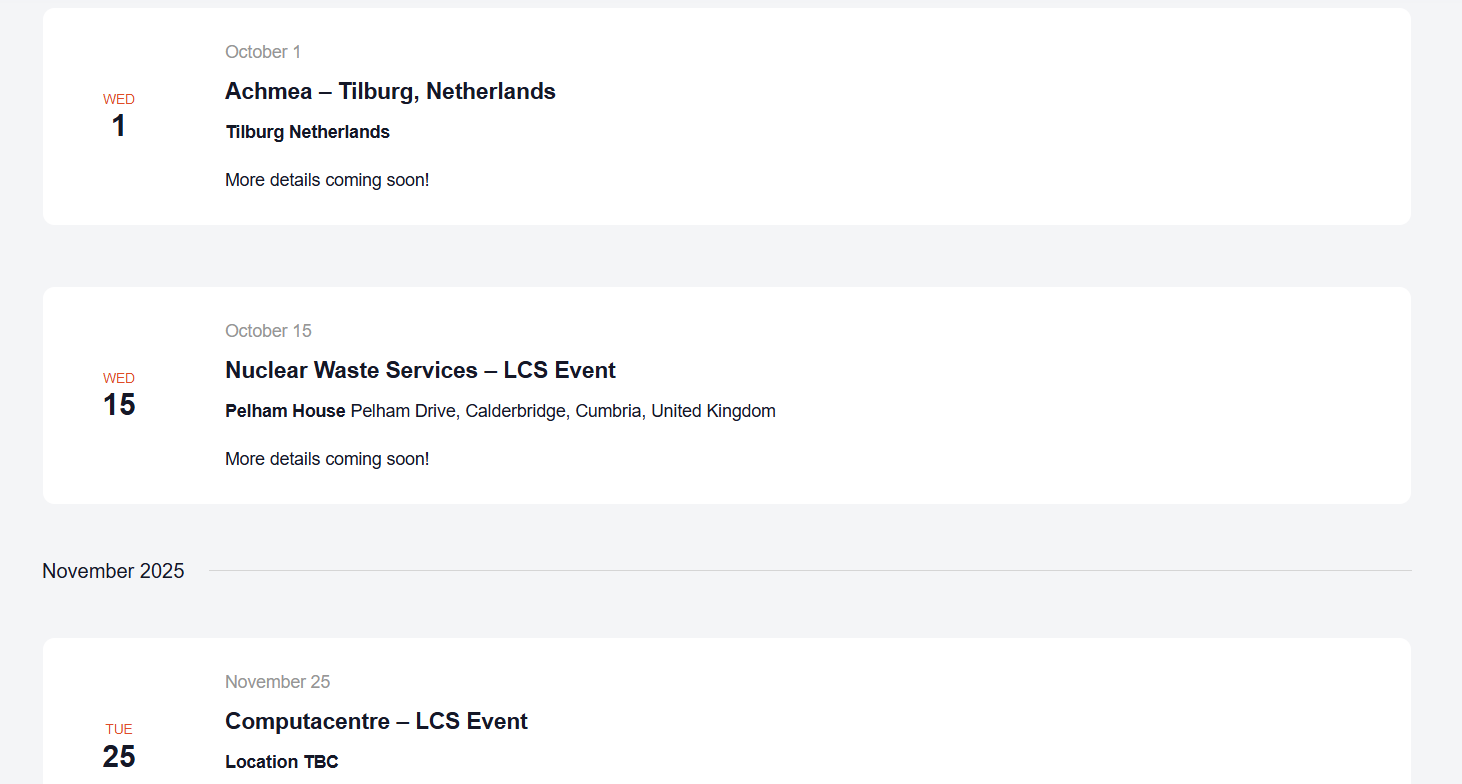Open the Computacentre – LCS Event title
Image resolution: width=1462 pixels, height=784 pixels.
(376, 722)
